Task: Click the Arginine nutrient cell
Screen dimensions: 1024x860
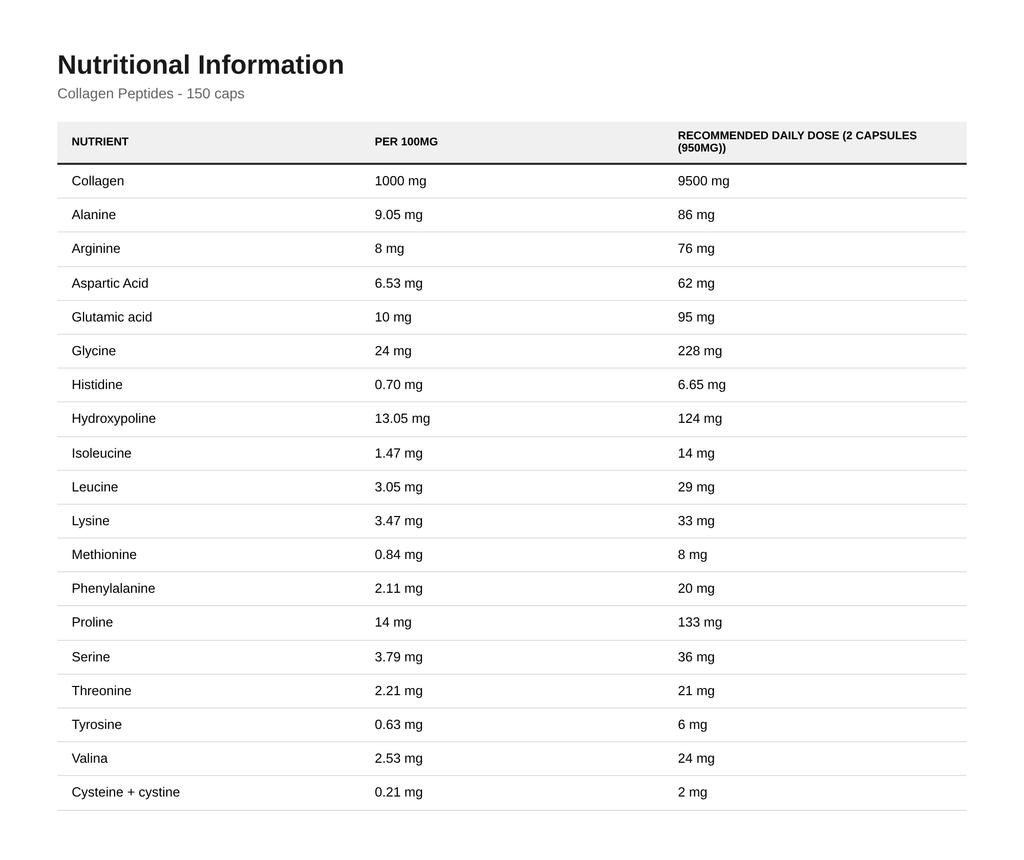Action: [x=96, y=249]
